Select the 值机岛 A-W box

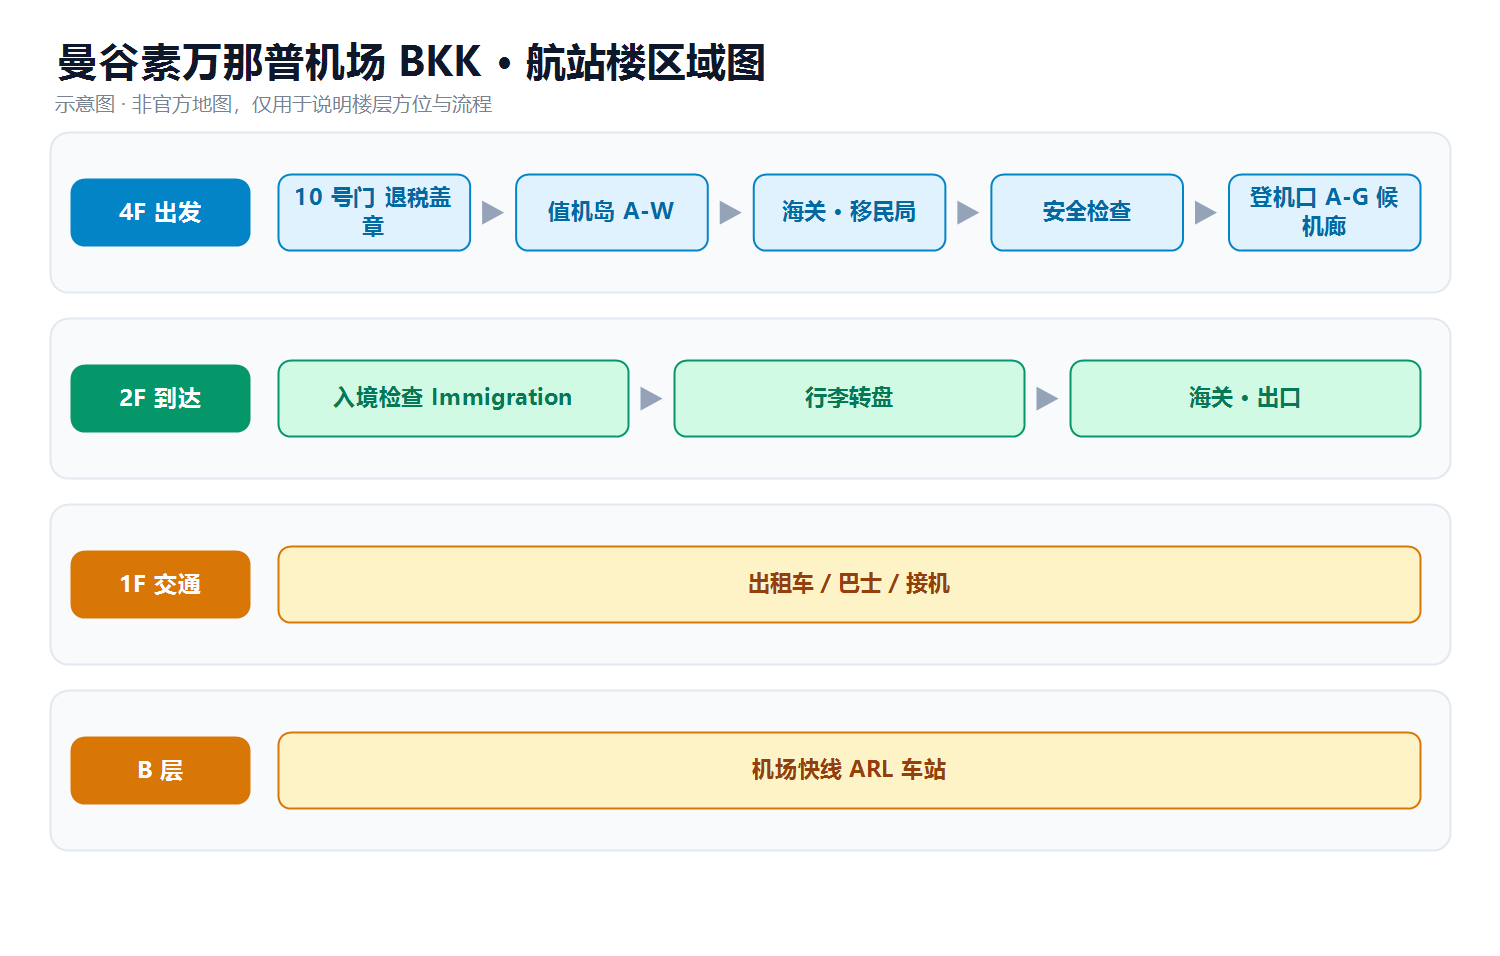pyautogui.click(x=612, y=212)
